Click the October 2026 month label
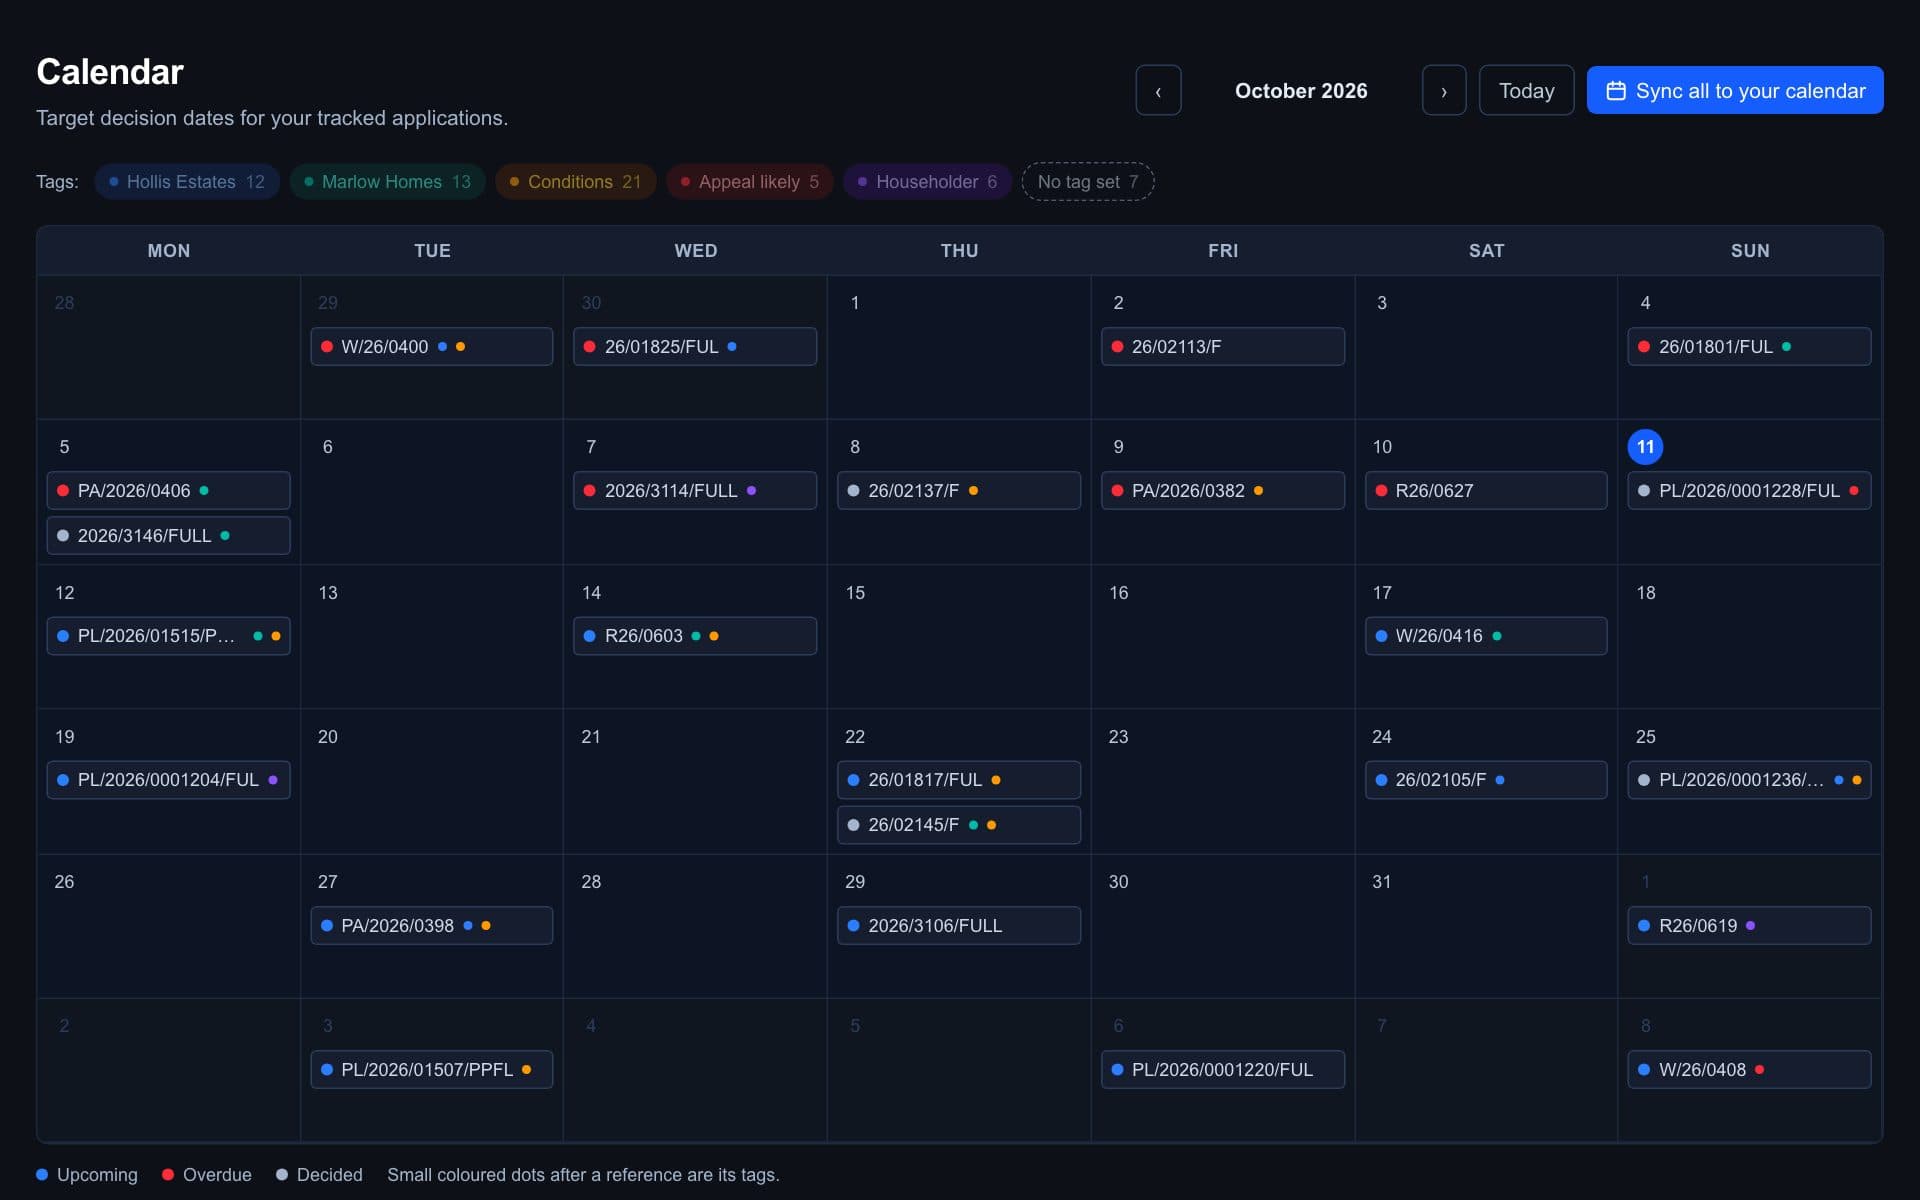Image resolution: width=1920 pixels, height=1200 pixels. (1301, 91)
